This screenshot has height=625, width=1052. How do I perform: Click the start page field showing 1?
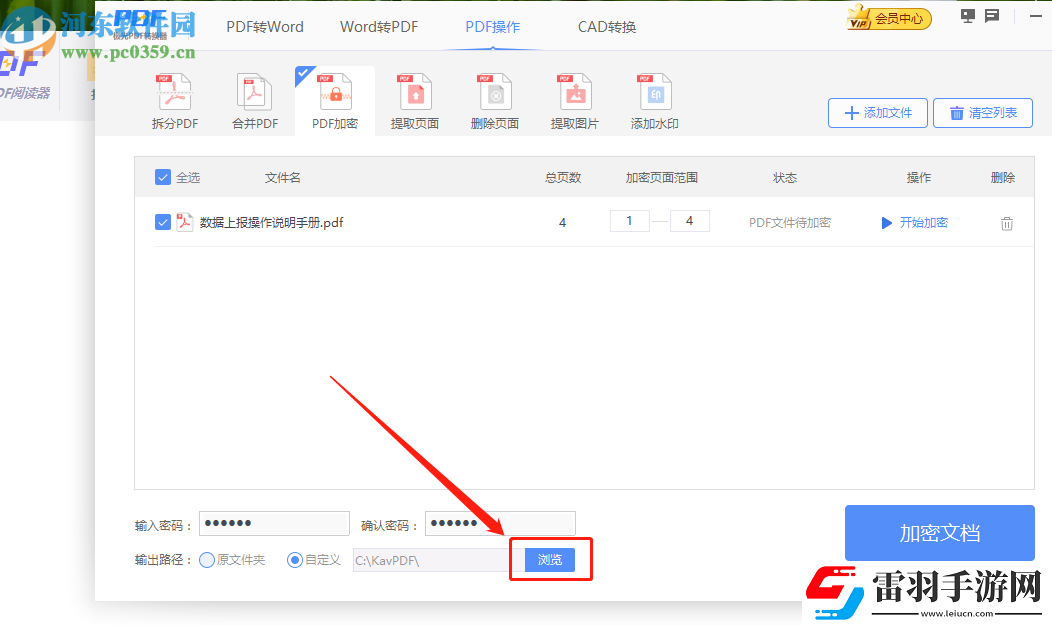(629, 221)
